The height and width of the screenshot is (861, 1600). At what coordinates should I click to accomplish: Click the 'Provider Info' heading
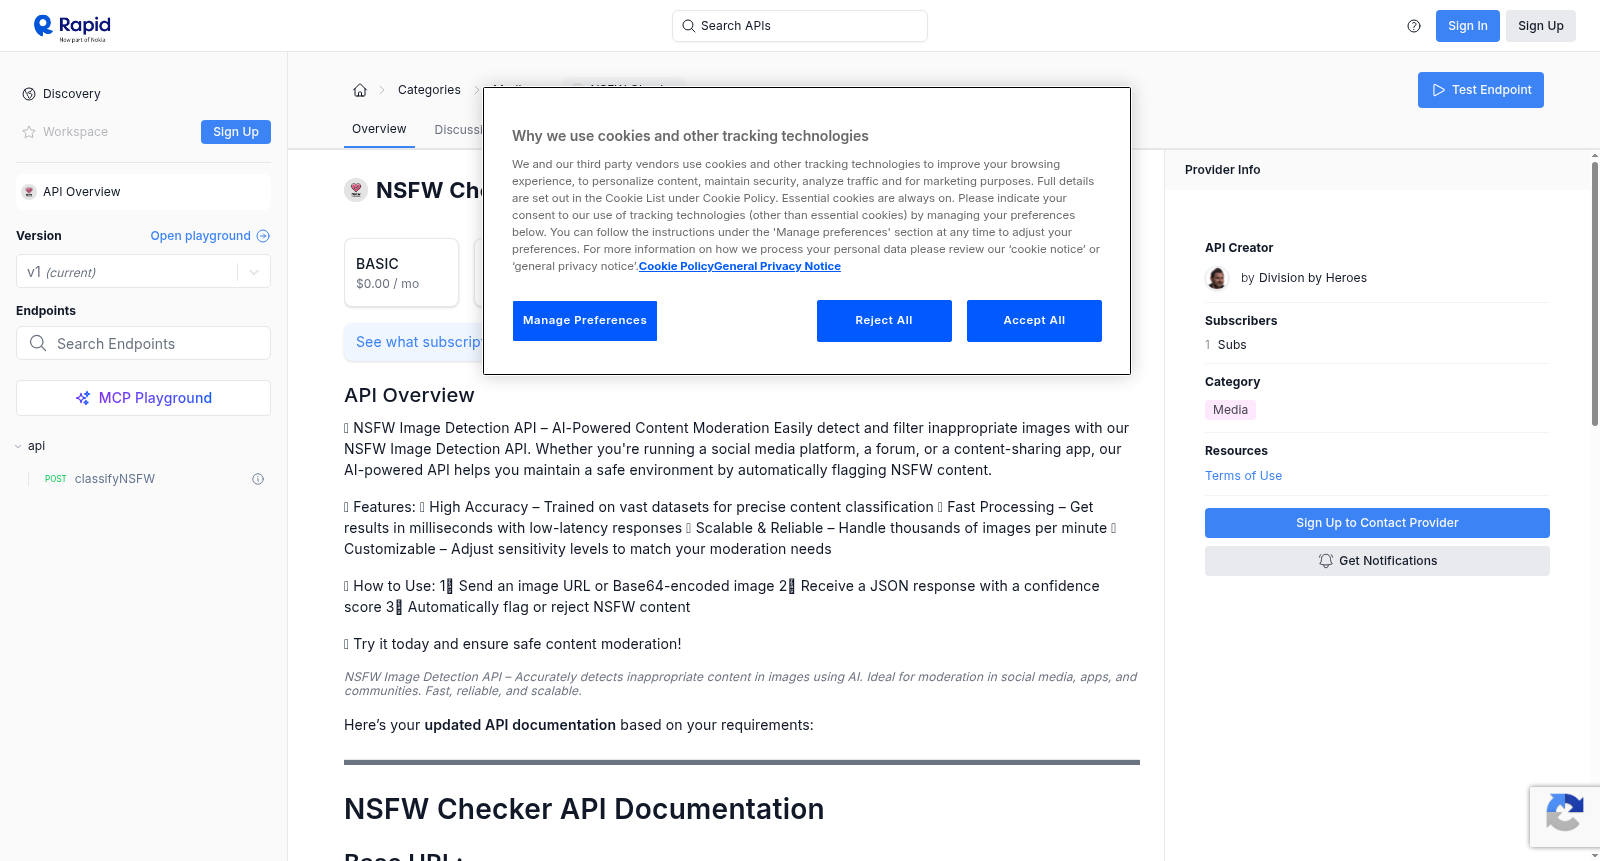click(1222, 170)
